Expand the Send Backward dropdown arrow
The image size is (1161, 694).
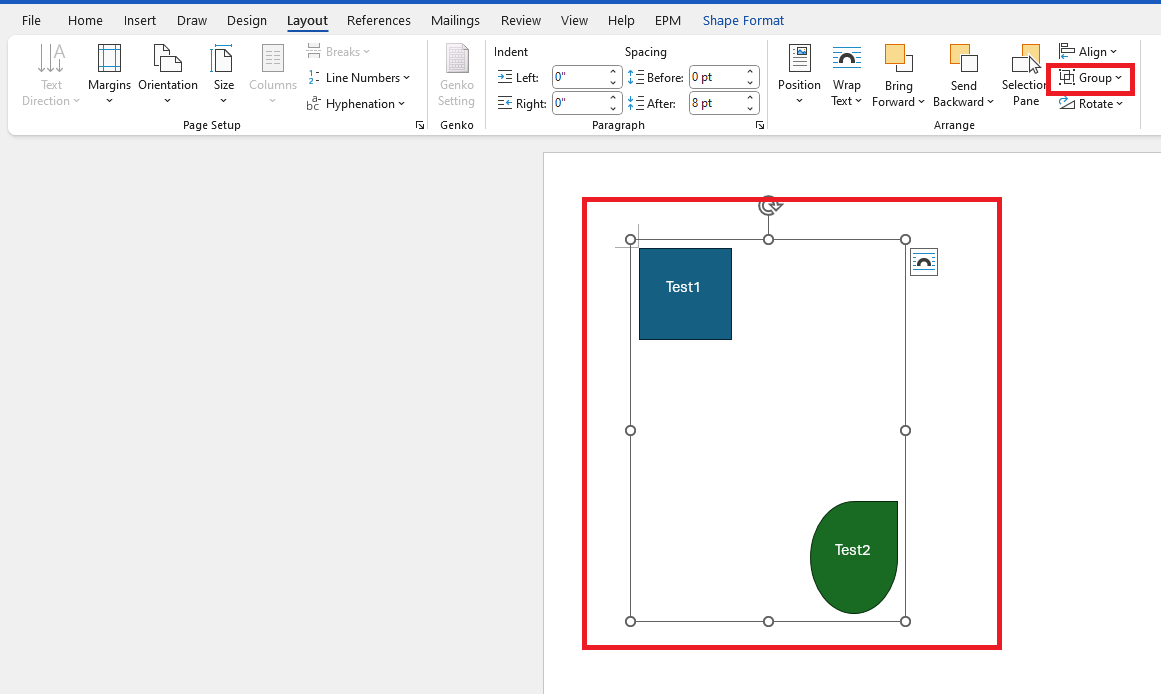click(990, 102)
